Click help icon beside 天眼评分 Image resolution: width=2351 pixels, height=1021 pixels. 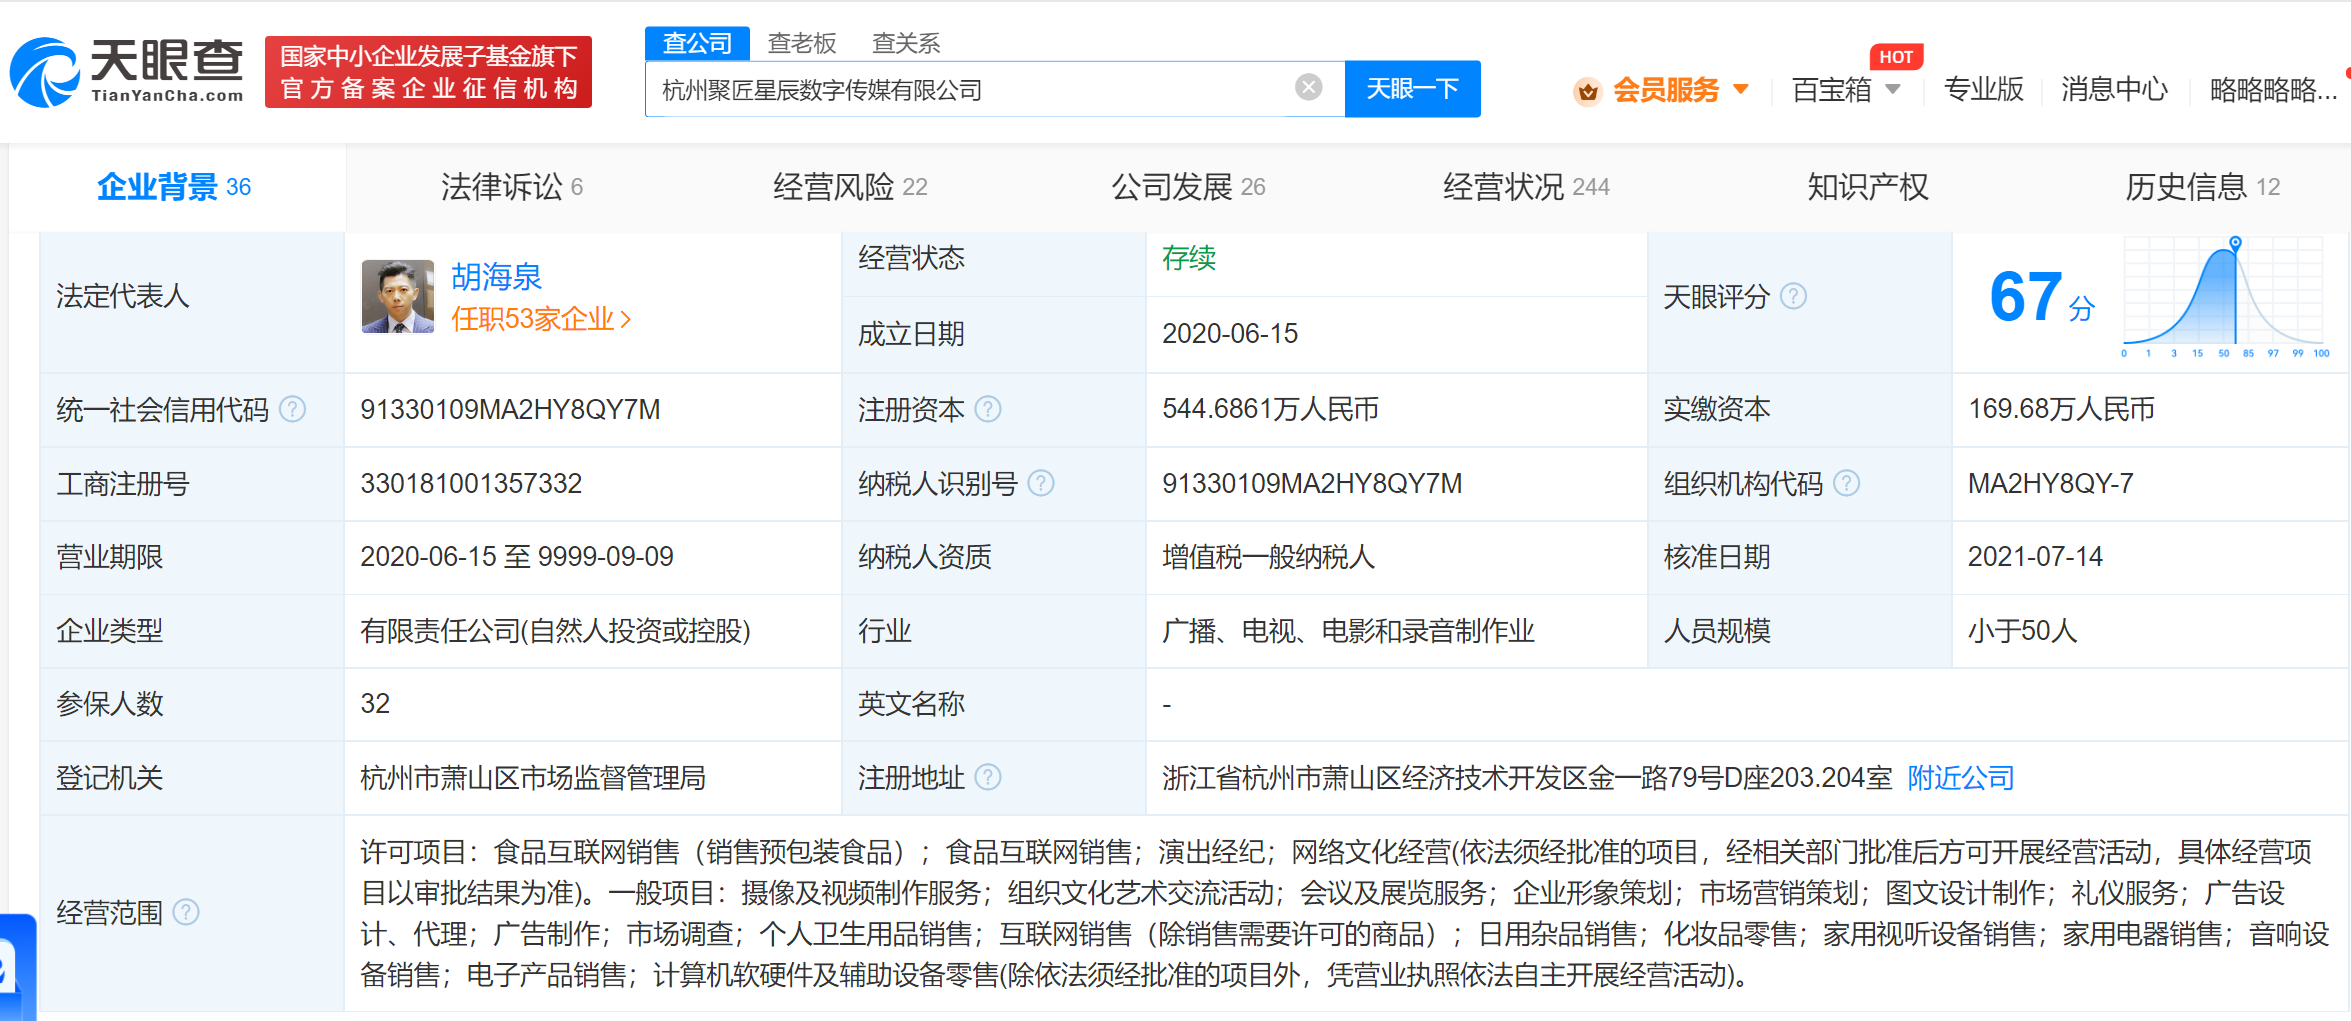pos(1794,296)
